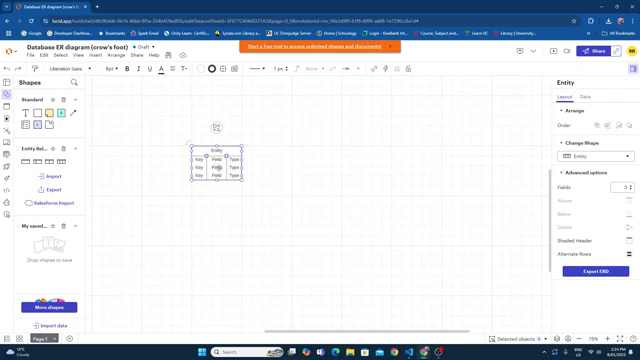Collapse My saved shapes section
This screenshot has width=640, height=360.
coord(76,226)
